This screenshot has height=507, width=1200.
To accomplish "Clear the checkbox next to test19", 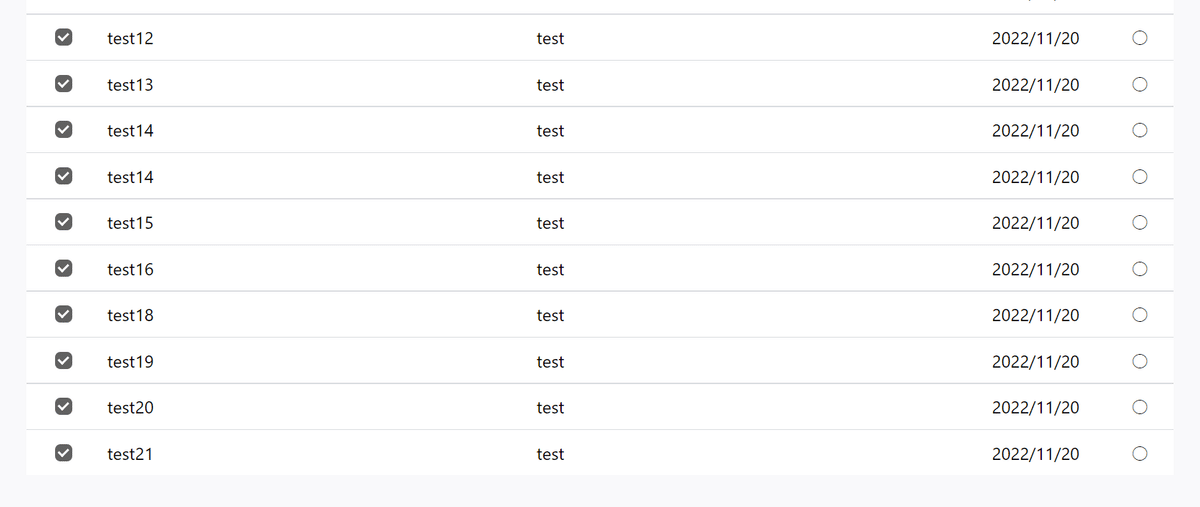I will click(63, 360).
